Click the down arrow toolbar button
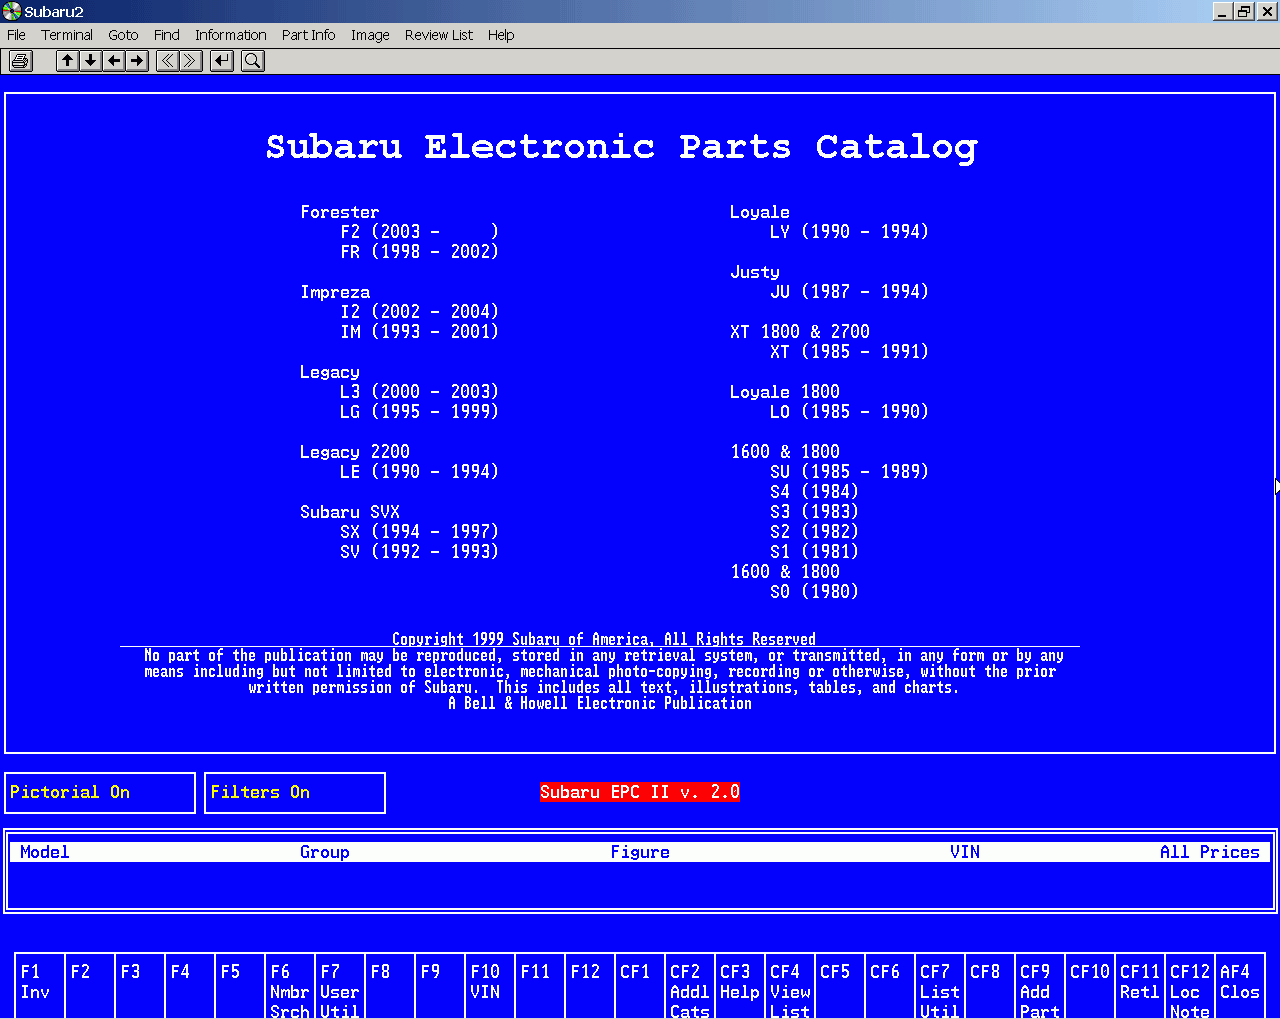This screenshot has height=1019, width=1280. click(x=90, y=61)
